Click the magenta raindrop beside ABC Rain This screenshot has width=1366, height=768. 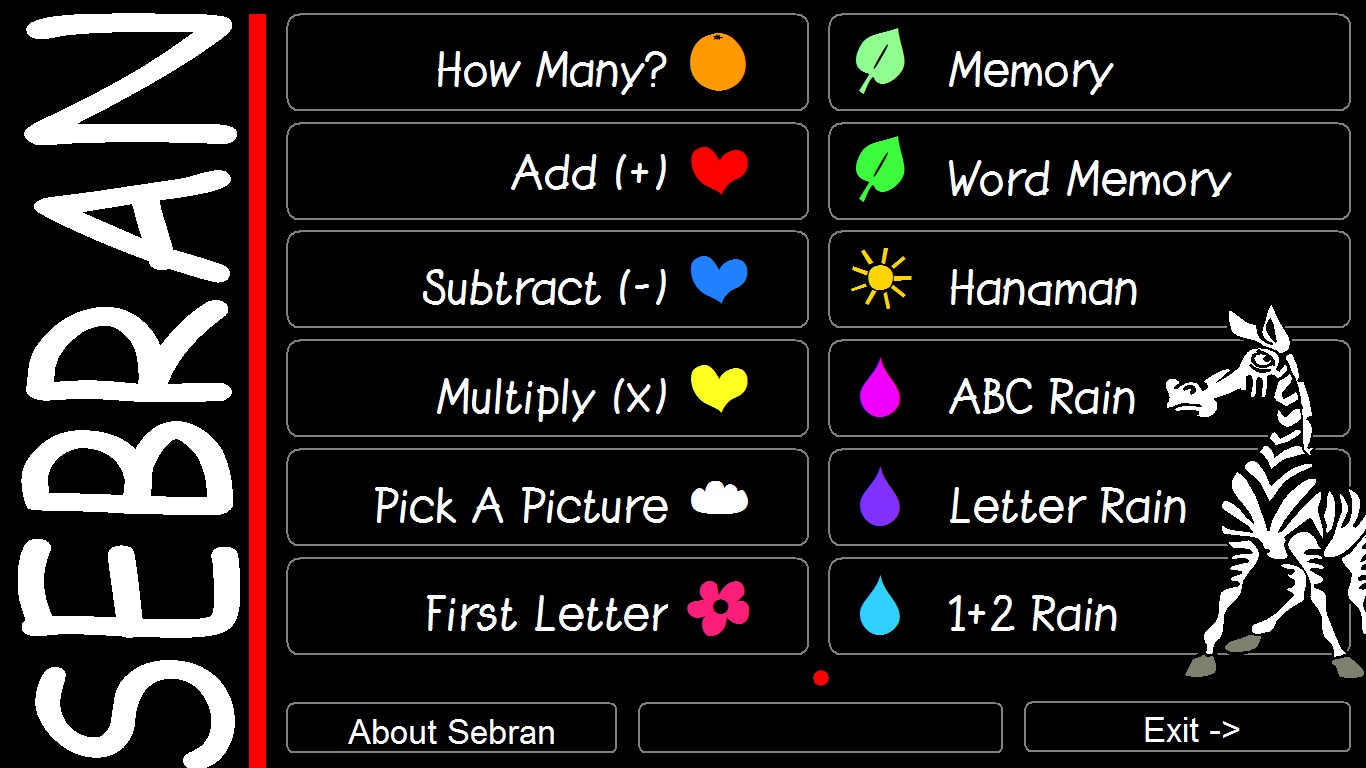tap(880, 388)
